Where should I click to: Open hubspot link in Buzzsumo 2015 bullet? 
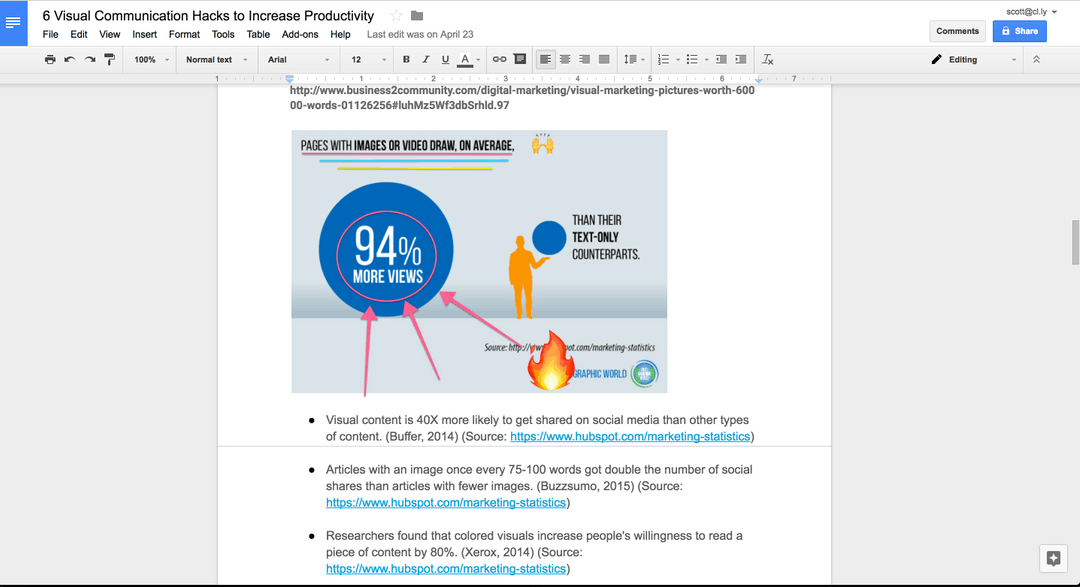[x=446, y=503]
